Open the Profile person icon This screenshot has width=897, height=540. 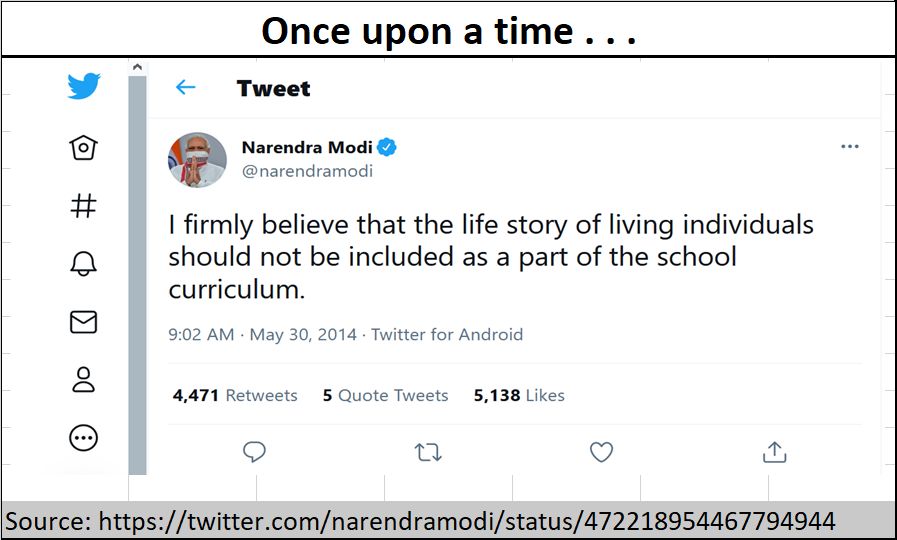click(x=84, y=379)
